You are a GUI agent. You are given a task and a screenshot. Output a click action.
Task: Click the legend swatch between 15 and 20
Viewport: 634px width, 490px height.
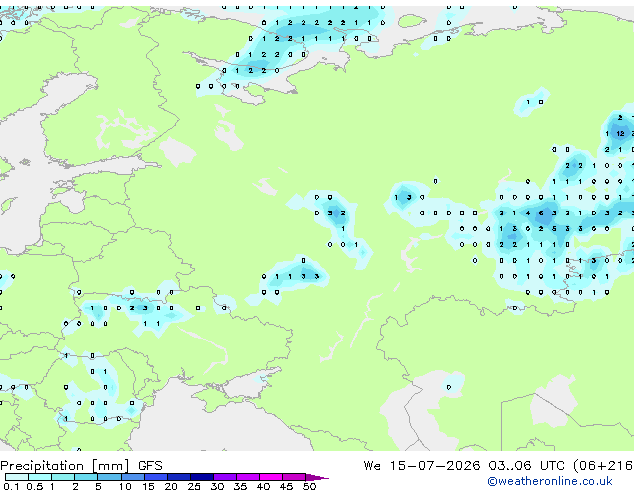point(156,477)
